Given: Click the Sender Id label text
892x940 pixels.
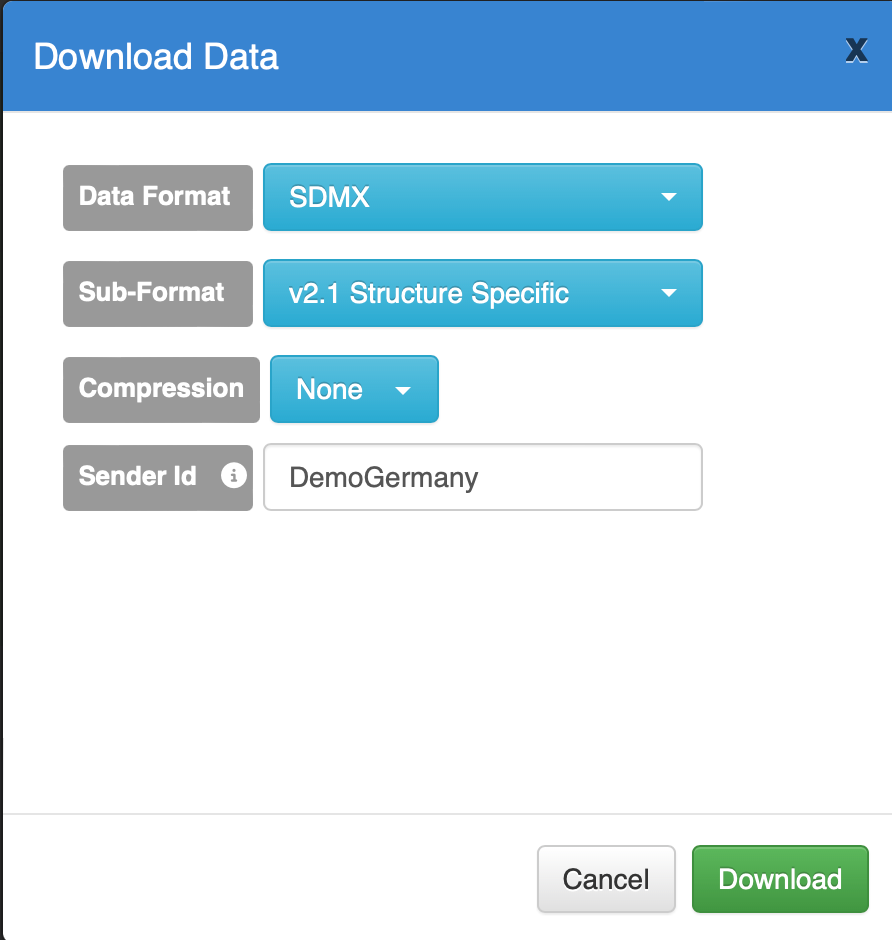Looking at the screenshot, I should [x=138, y=476].
